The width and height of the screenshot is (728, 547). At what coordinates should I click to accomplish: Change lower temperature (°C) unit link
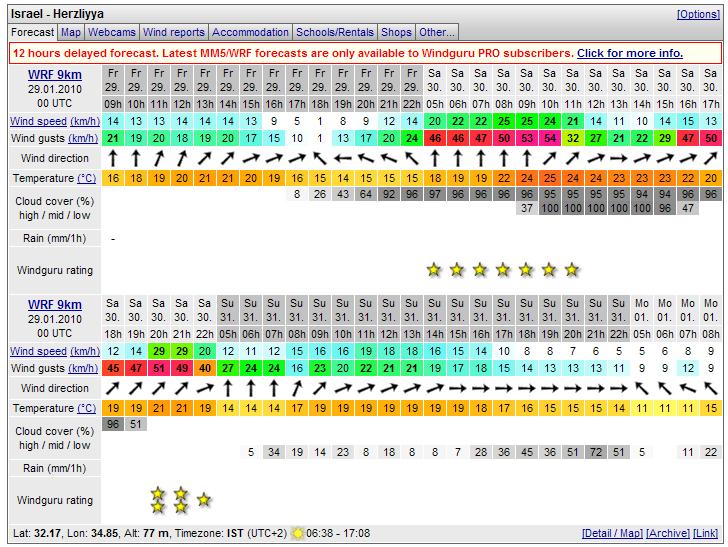[x=86, y=408]
